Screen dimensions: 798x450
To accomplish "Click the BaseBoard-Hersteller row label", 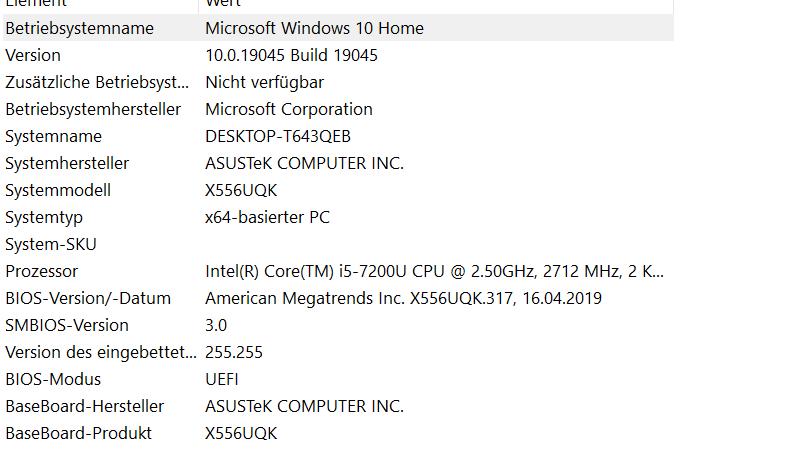I will (x=85, y=406).
